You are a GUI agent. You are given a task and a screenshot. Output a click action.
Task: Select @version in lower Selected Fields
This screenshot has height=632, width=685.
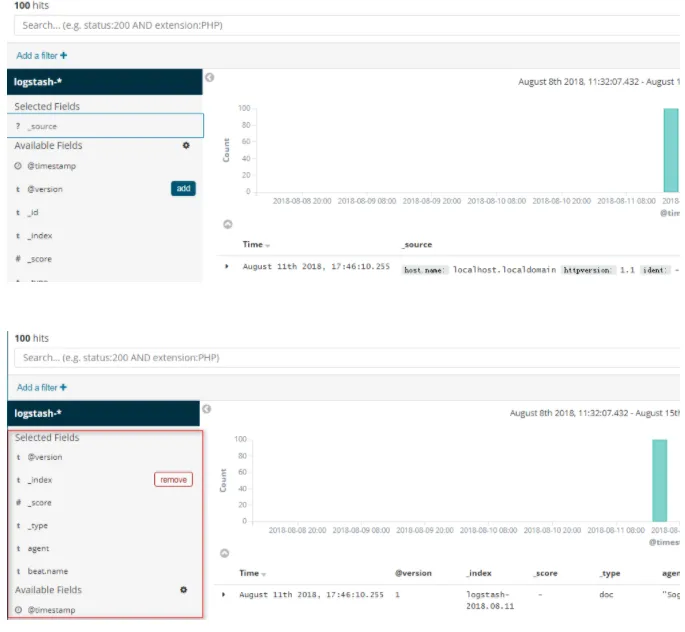(x=45, y=457)
